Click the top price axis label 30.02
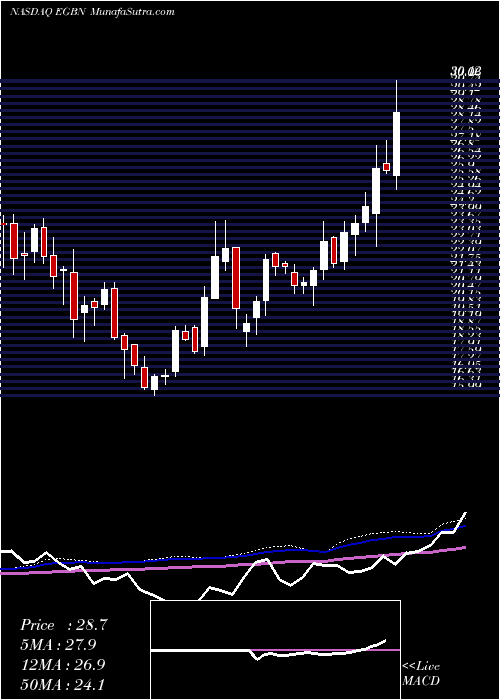500x700 pixels. pyautogui.click(x=466, y=71)
